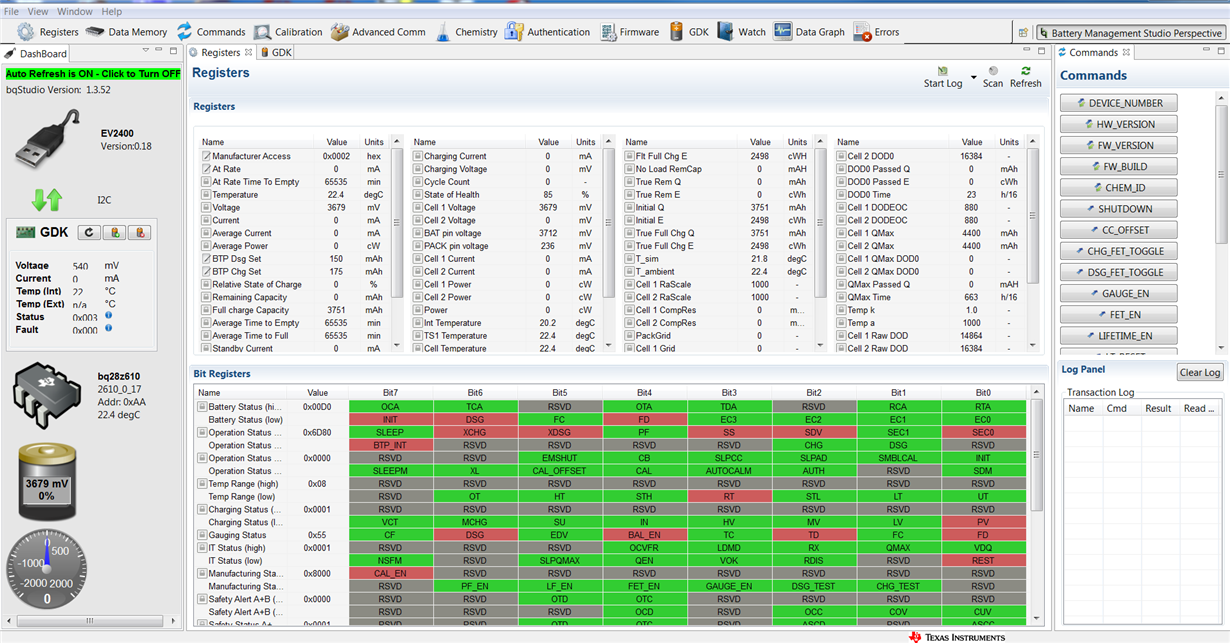Viewport: 1230px width, 643px height.
Task: Click the BAL_EN bit cell
Action: 644,535
